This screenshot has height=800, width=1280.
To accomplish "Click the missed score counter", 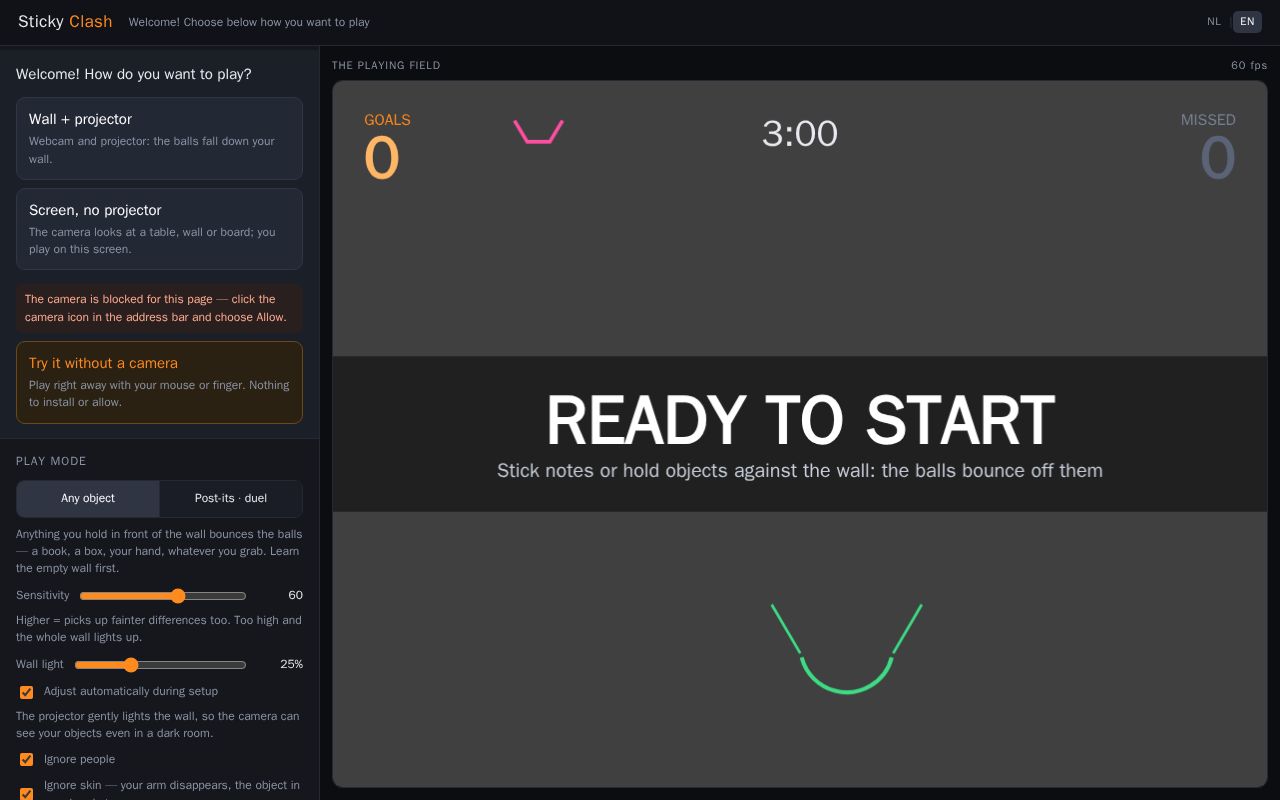I will click(x=1217, y=158).
